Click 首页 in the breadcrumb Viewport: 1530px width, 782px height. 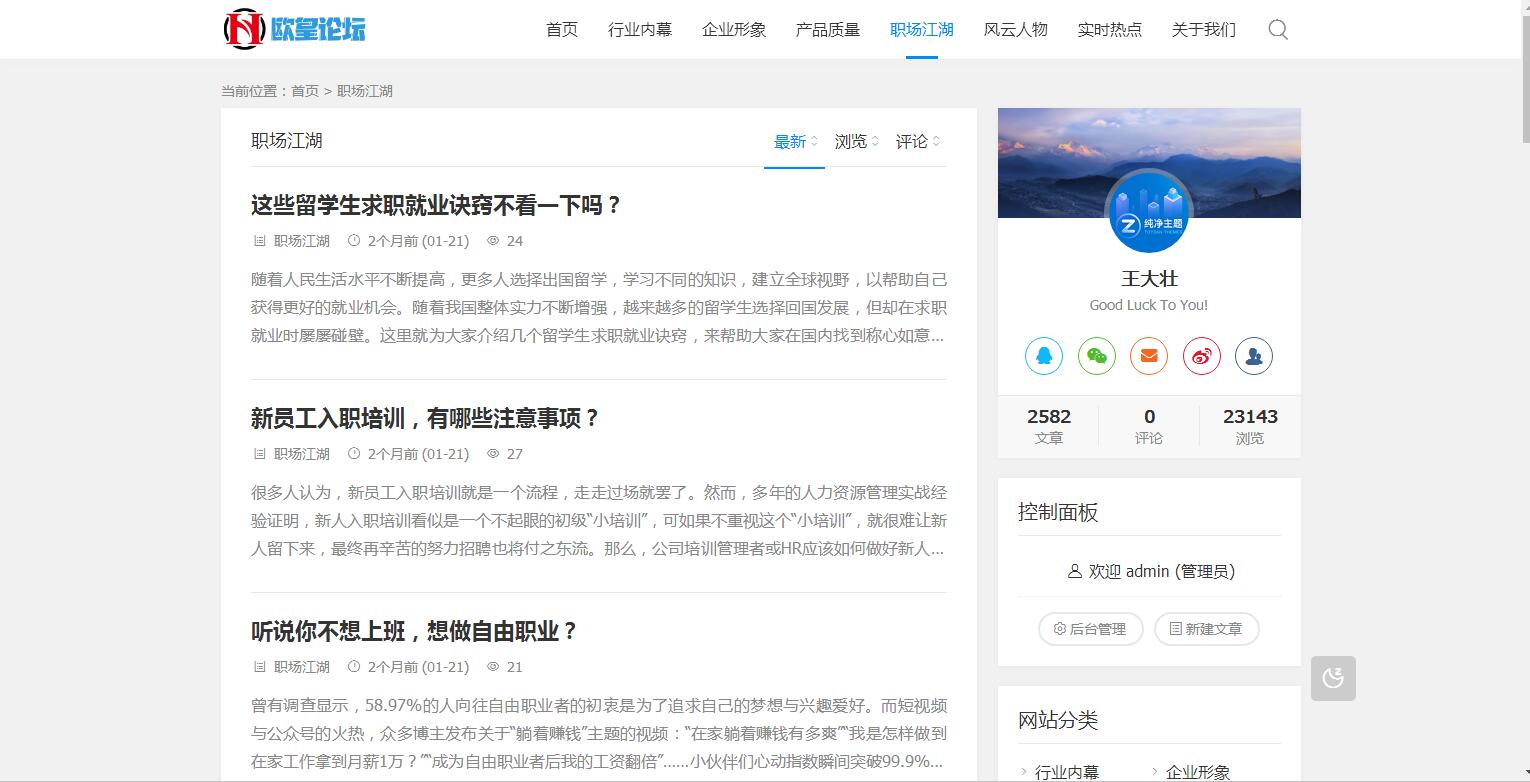305,91
